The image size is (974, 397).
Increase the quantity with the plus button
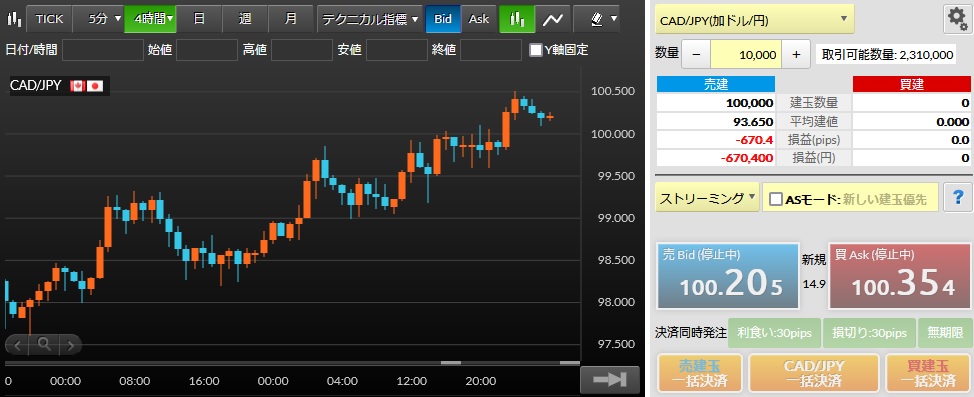pyautogui.click(x=796, y=55)
